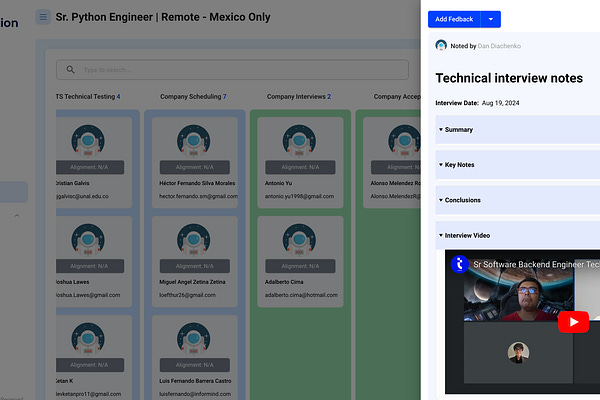Select Company Interviews column header
The height and width of the screenshot is (400, 600).
pos(299,96)
